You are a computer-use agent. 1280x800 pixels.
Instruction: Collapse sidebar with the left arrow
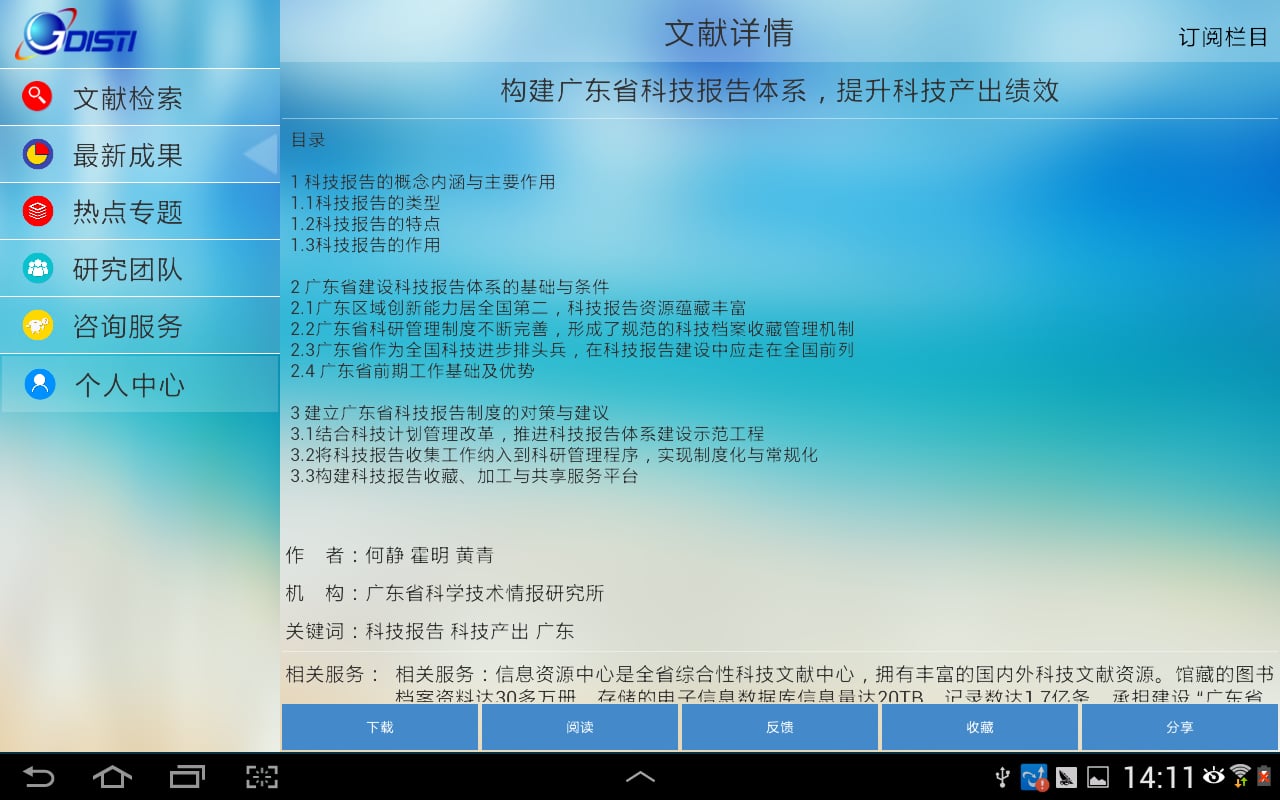[261, 154]
